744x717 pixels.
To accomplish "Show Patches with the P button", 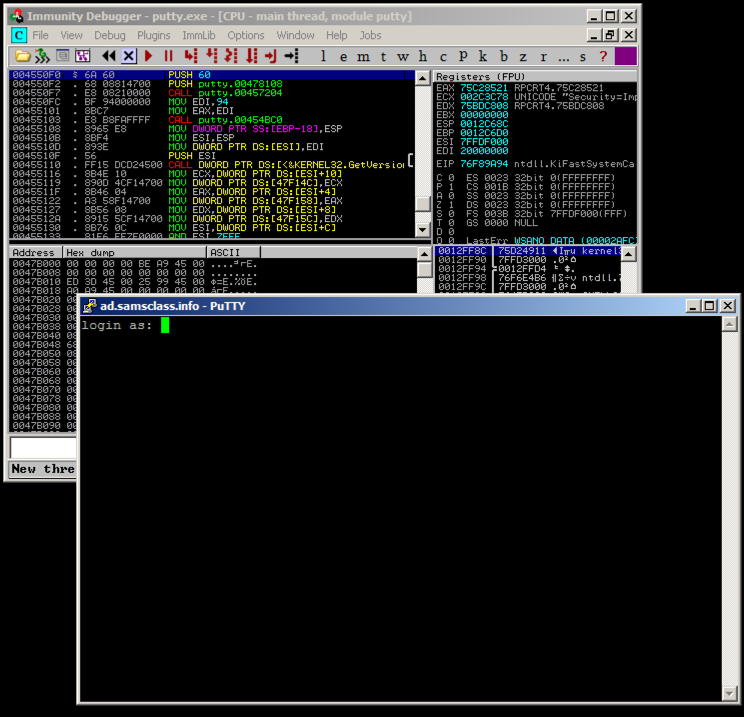I will tap(463, 56).
